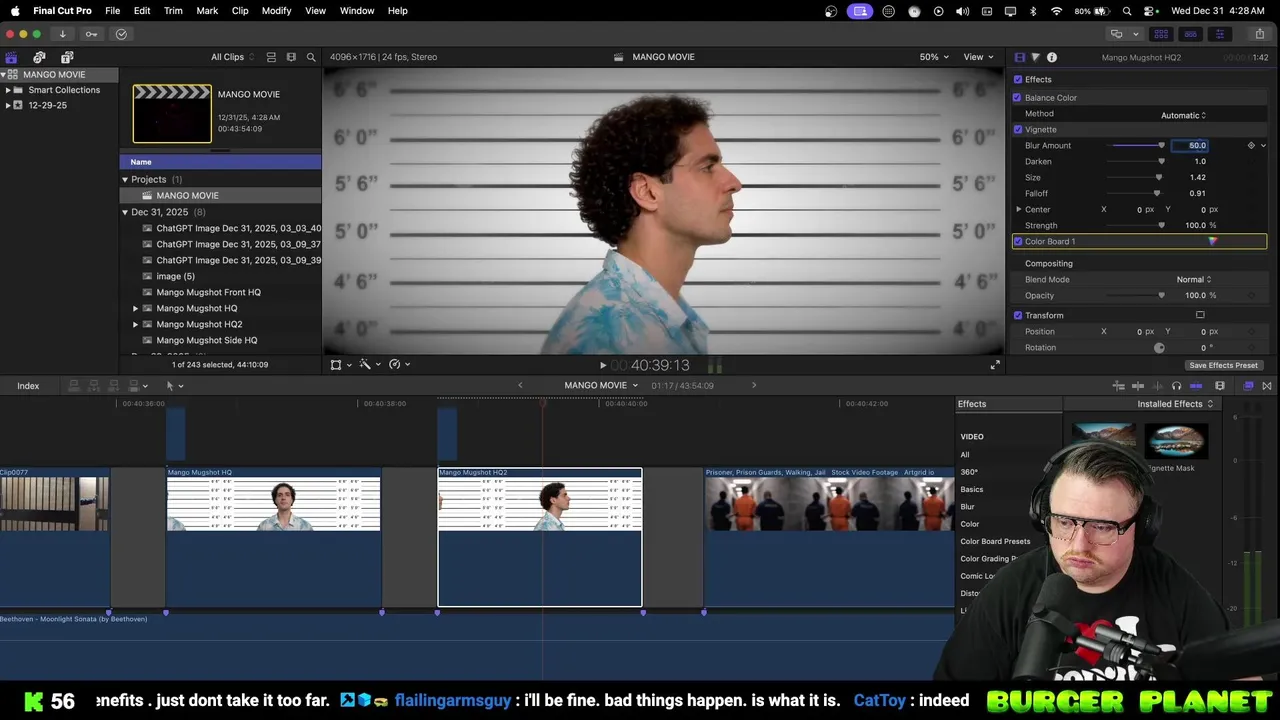Open the Clip menu

[240, 11]
